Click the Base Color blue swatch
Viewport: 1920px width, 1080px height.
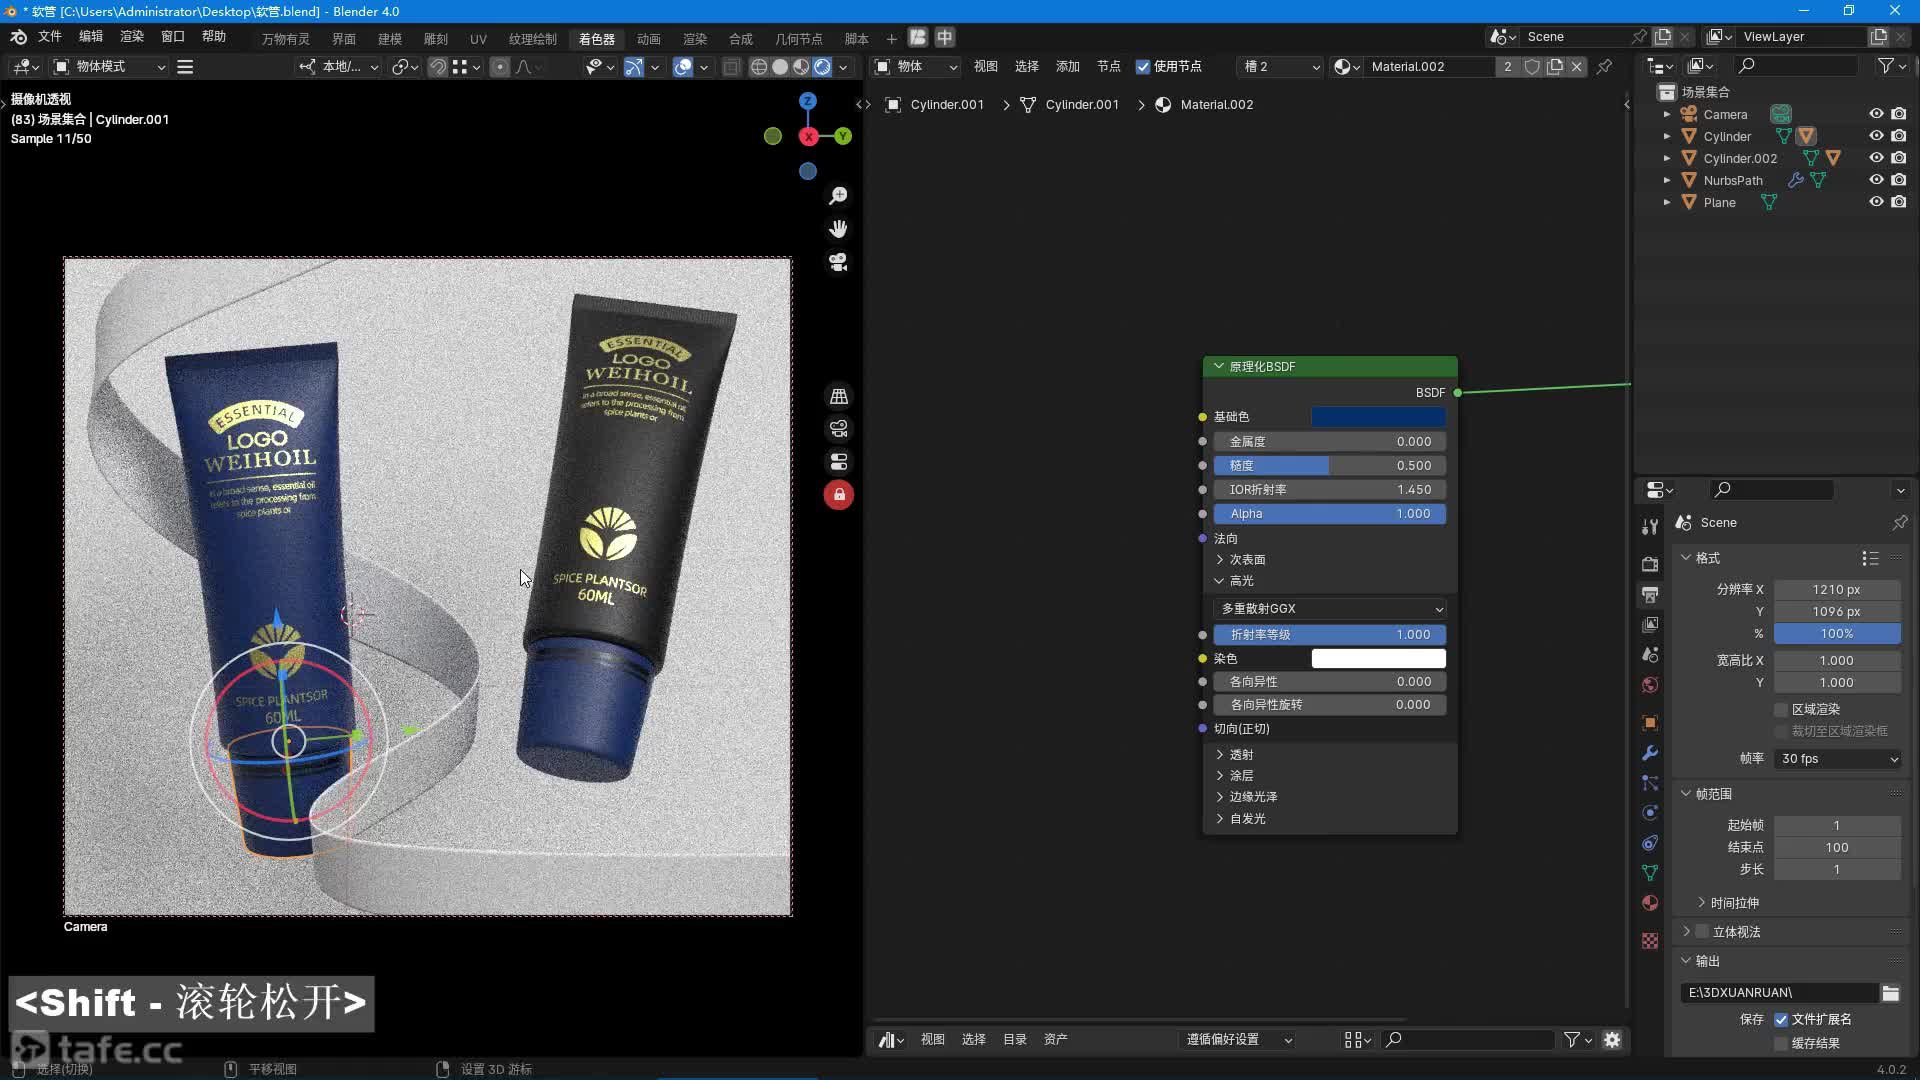pos(1378,417)
